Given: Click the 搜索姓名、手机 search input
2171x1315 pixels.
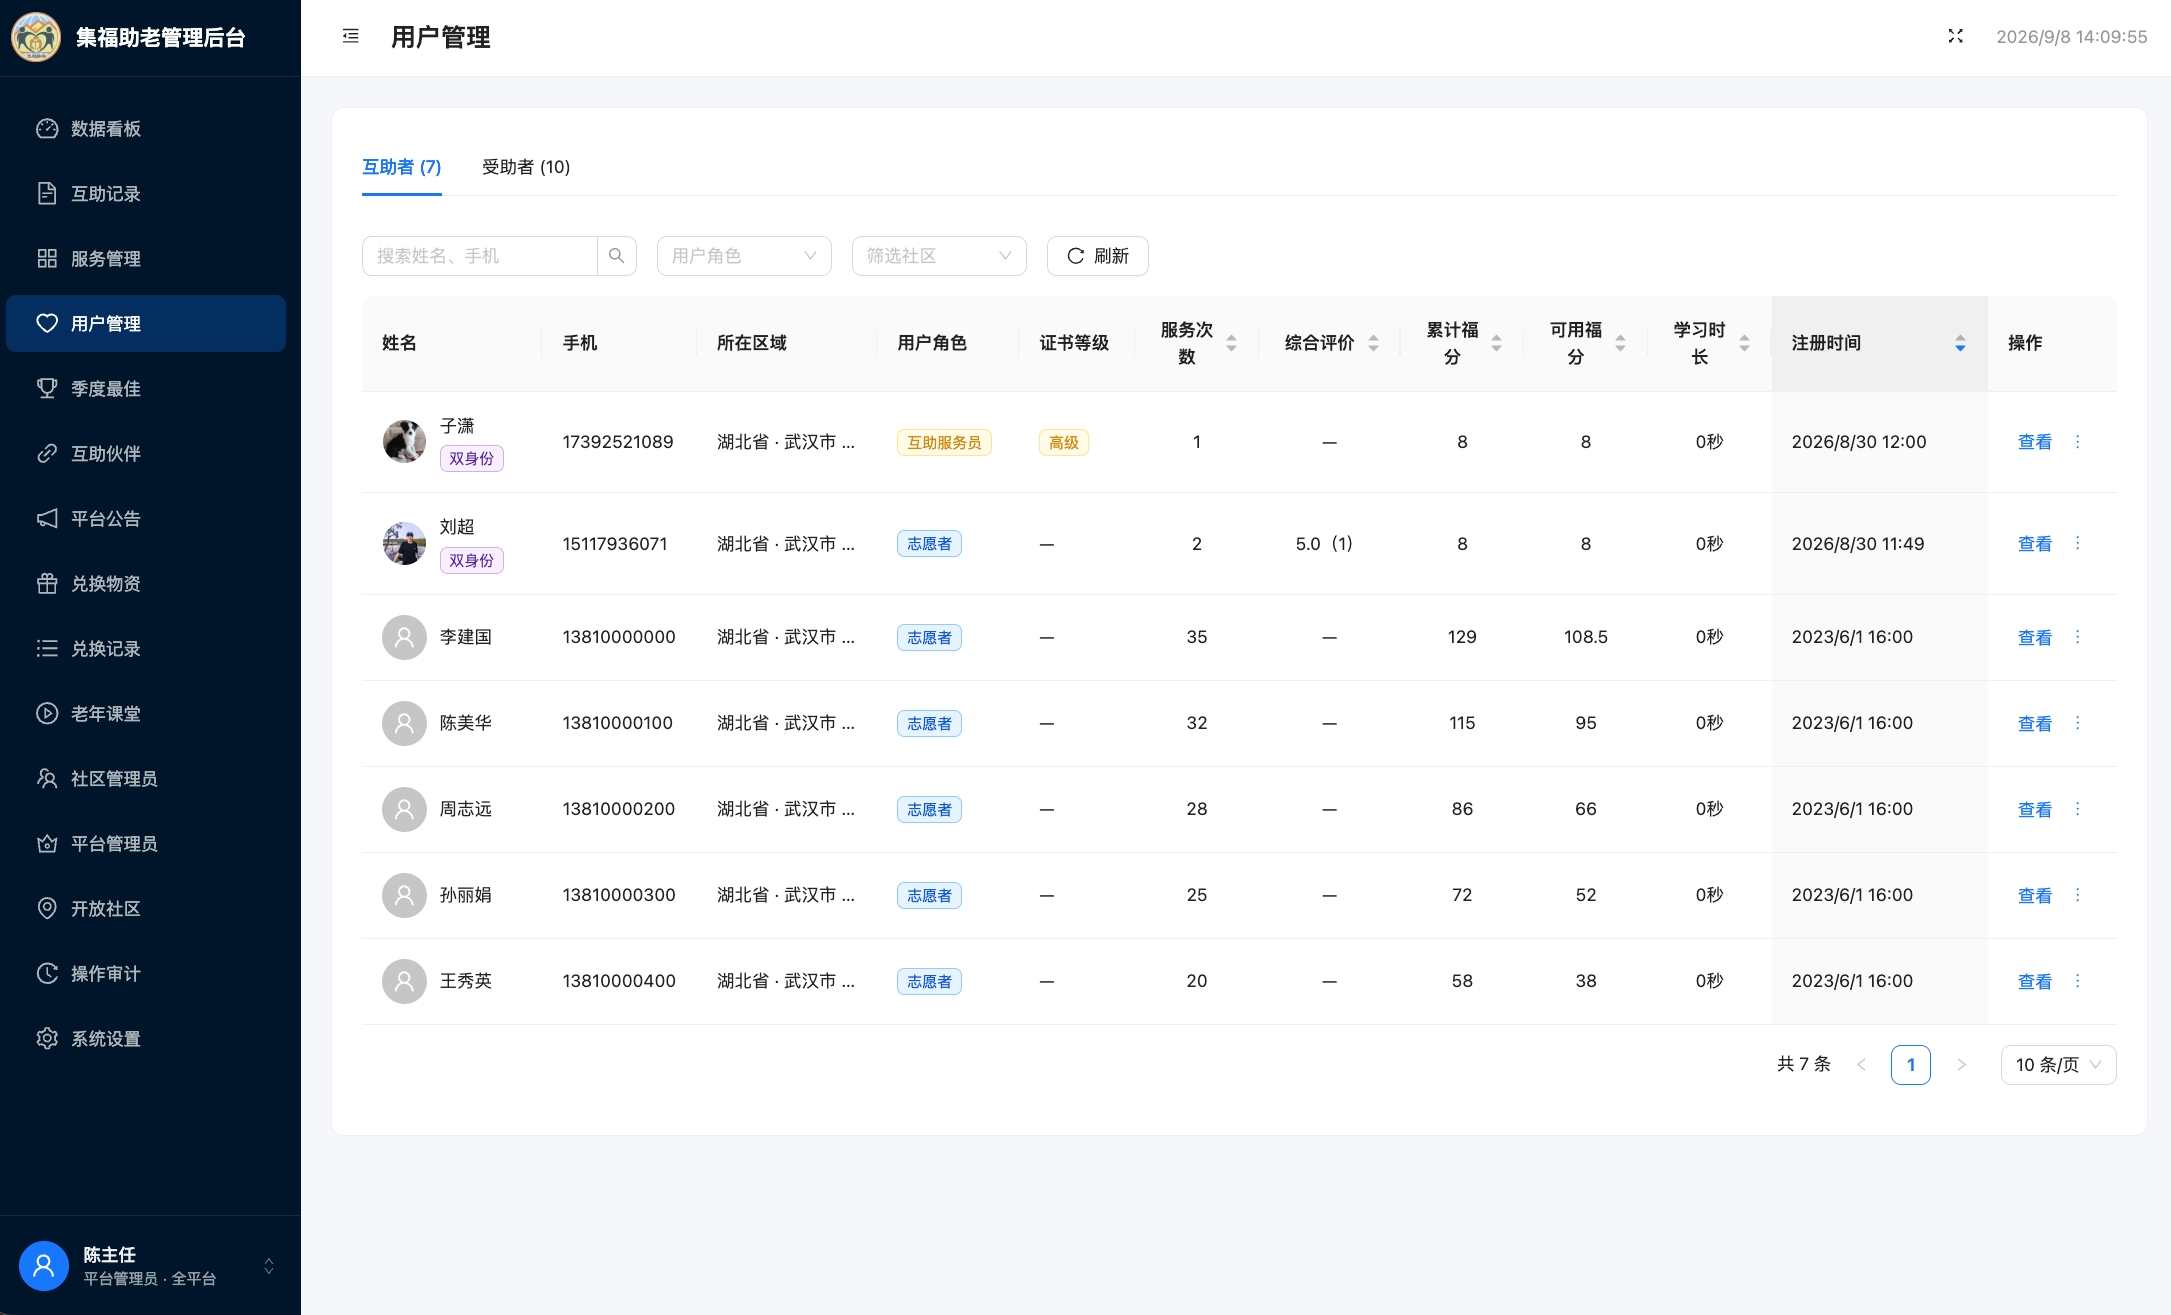Looking at the screenshot, I should 480,256.
